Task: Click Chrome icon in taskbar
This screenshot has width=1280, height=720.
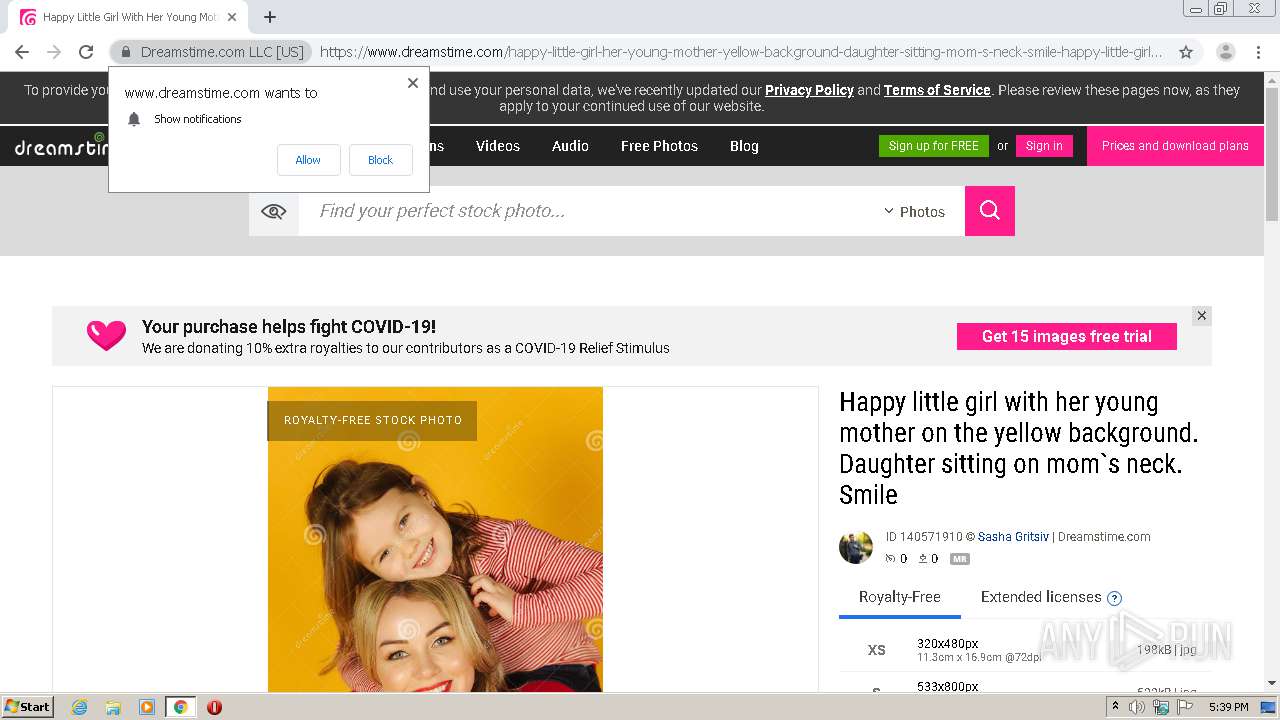Action: [181, 707]
